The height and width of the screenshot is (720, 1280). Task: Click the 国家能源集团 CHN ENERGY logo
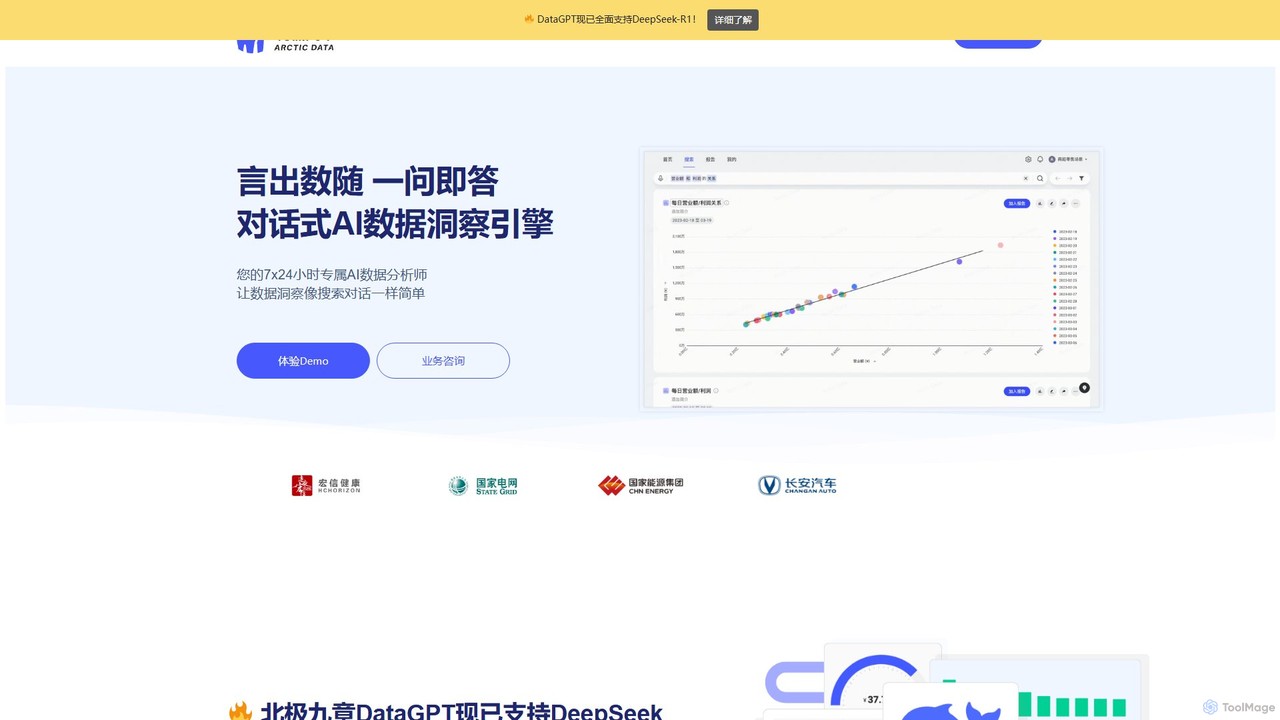641,485
